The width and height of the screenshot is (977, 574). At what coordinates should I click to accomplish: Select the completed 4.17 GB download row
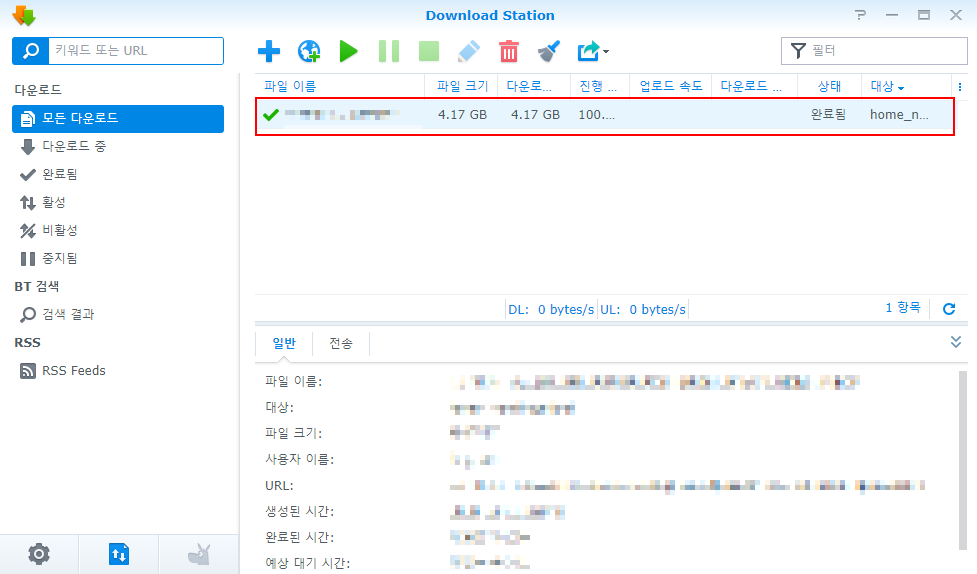[604, 115]
